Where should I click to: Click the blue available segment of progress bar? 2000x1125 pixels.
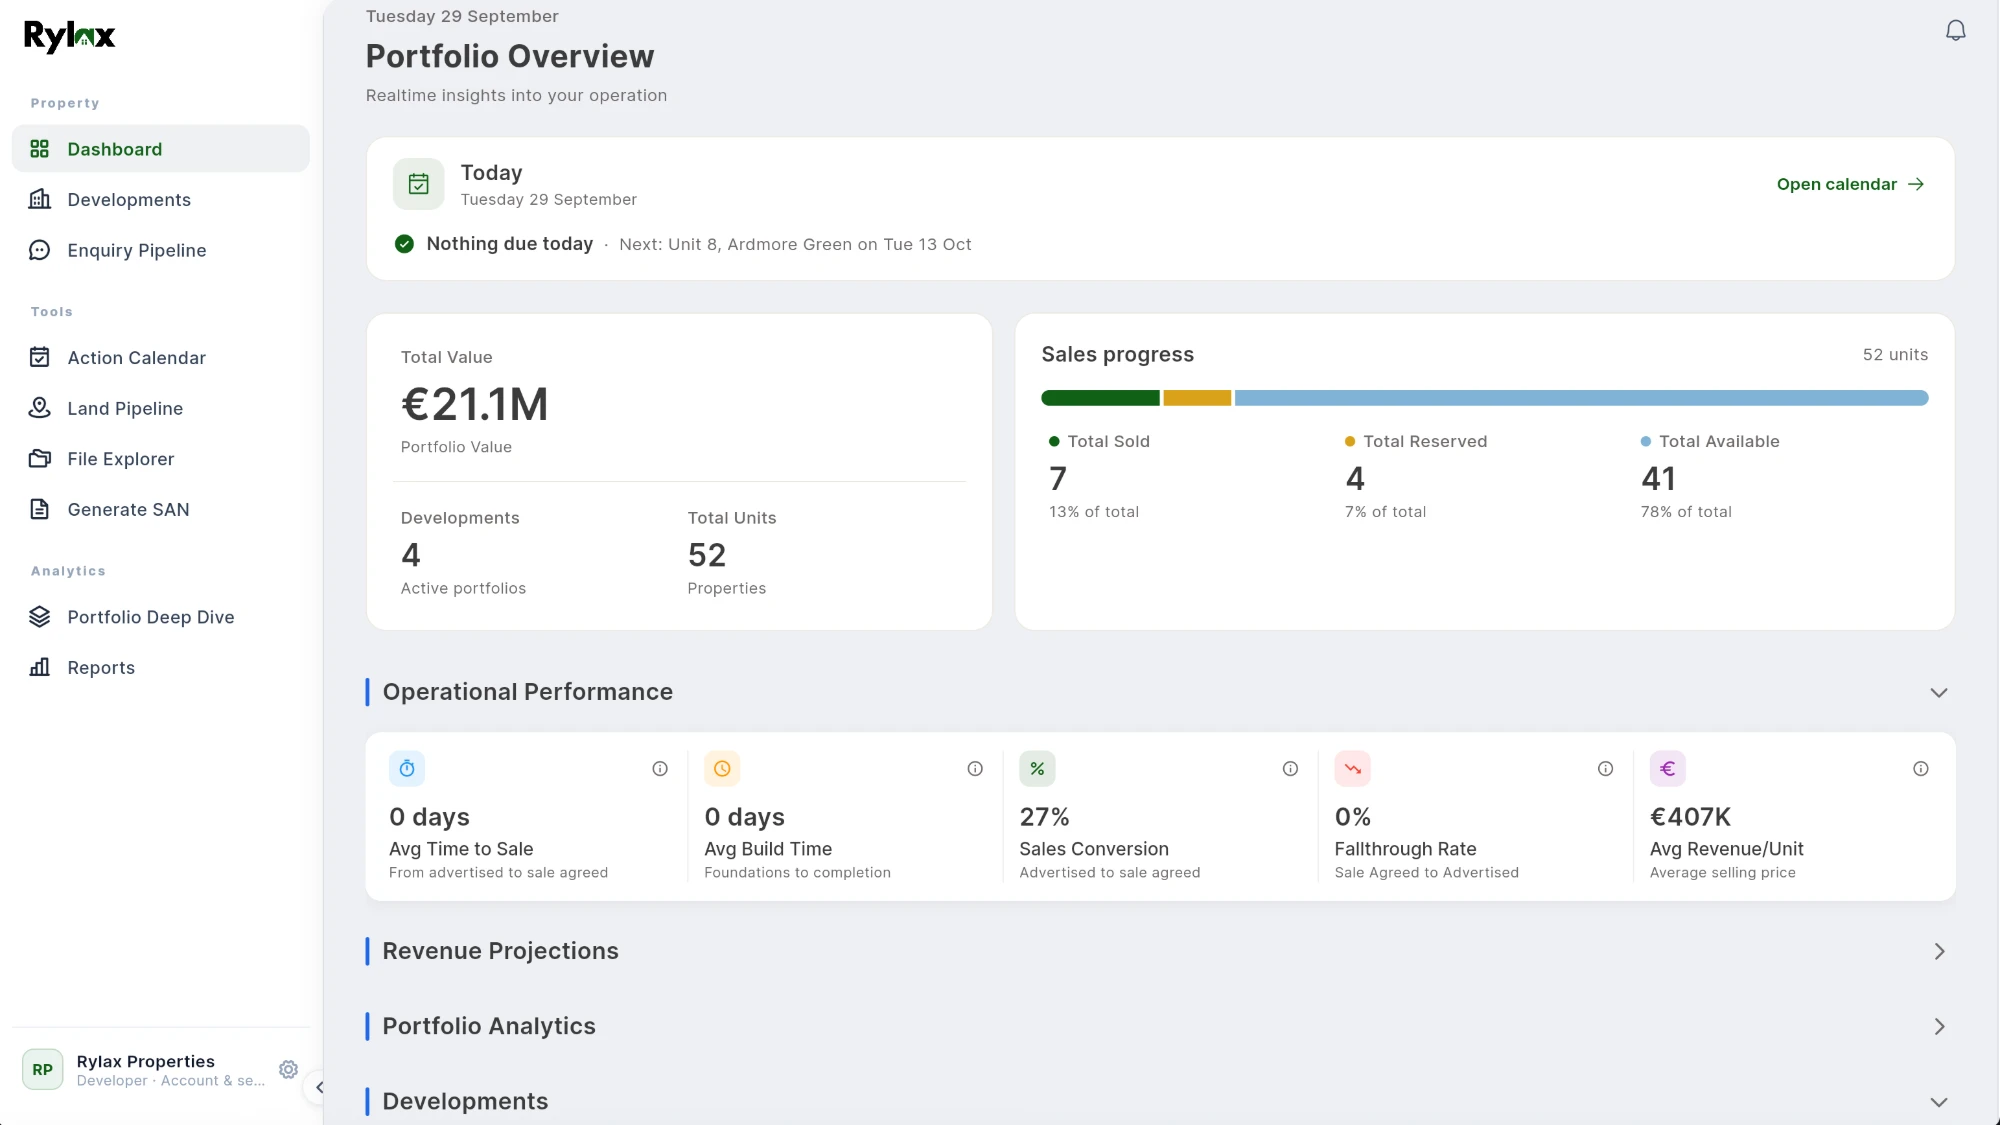1581,398
